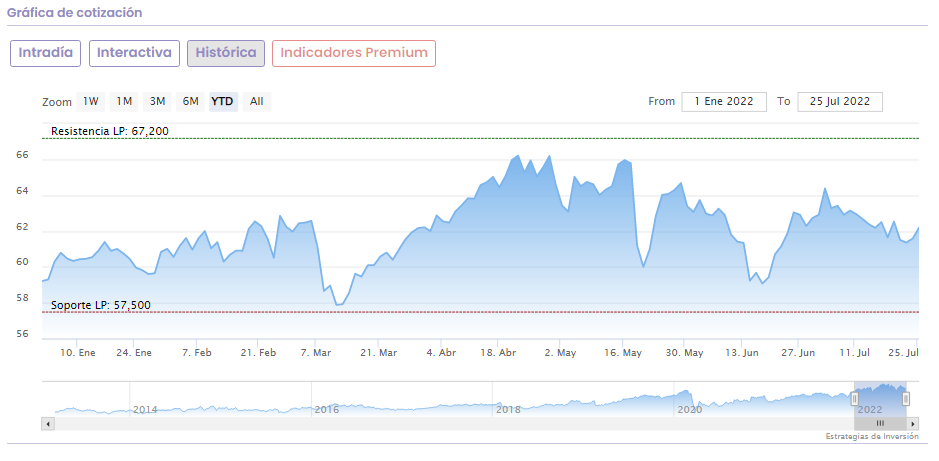Click the navigator scrollbar left arrow
Image resolution: width=939 pixels, height=461 pixels.
click(x=47, y=424)
